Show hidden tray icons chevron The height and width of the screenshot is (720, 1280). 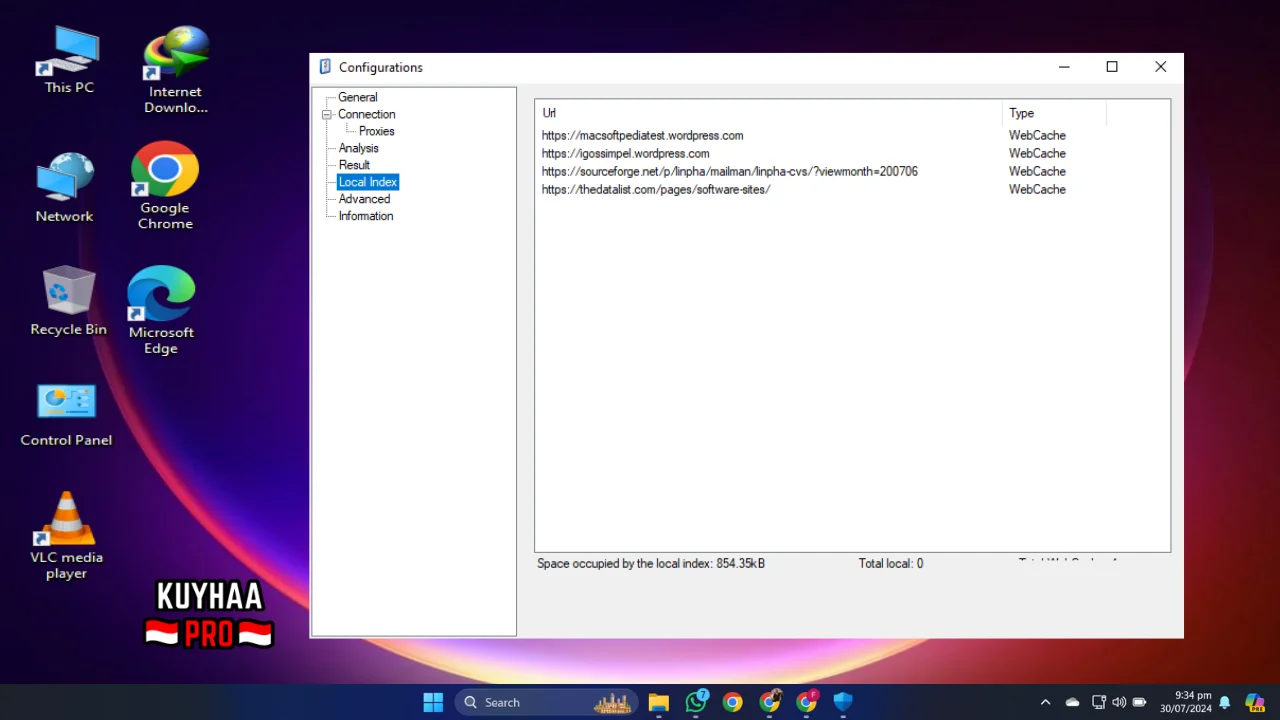[x=1046, y=702]
